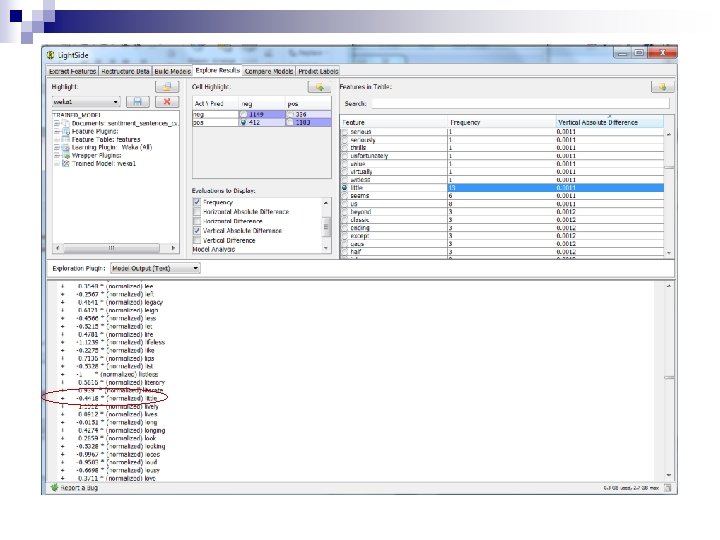The height and width of the screenshot is (540, 720).
Task: Select the neg/pos cell radio showing 336
Action: click(290, 114)
